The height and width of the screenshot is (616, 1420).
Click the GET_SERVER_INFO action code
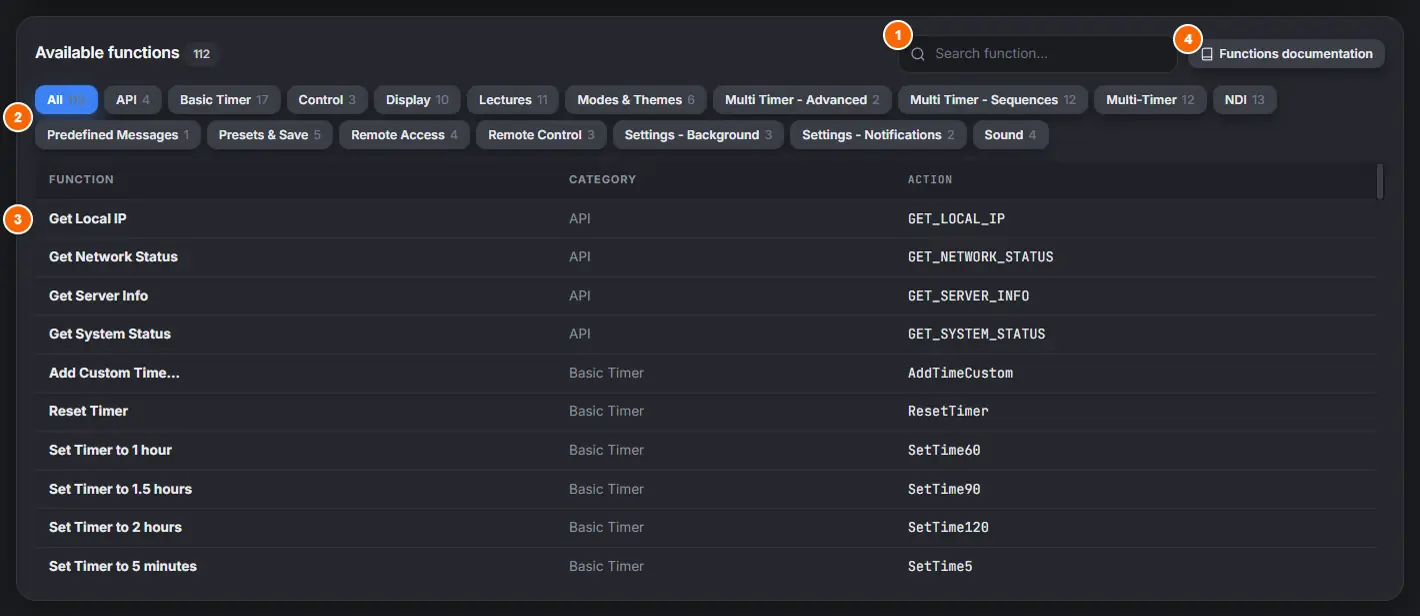click(969, 296)
